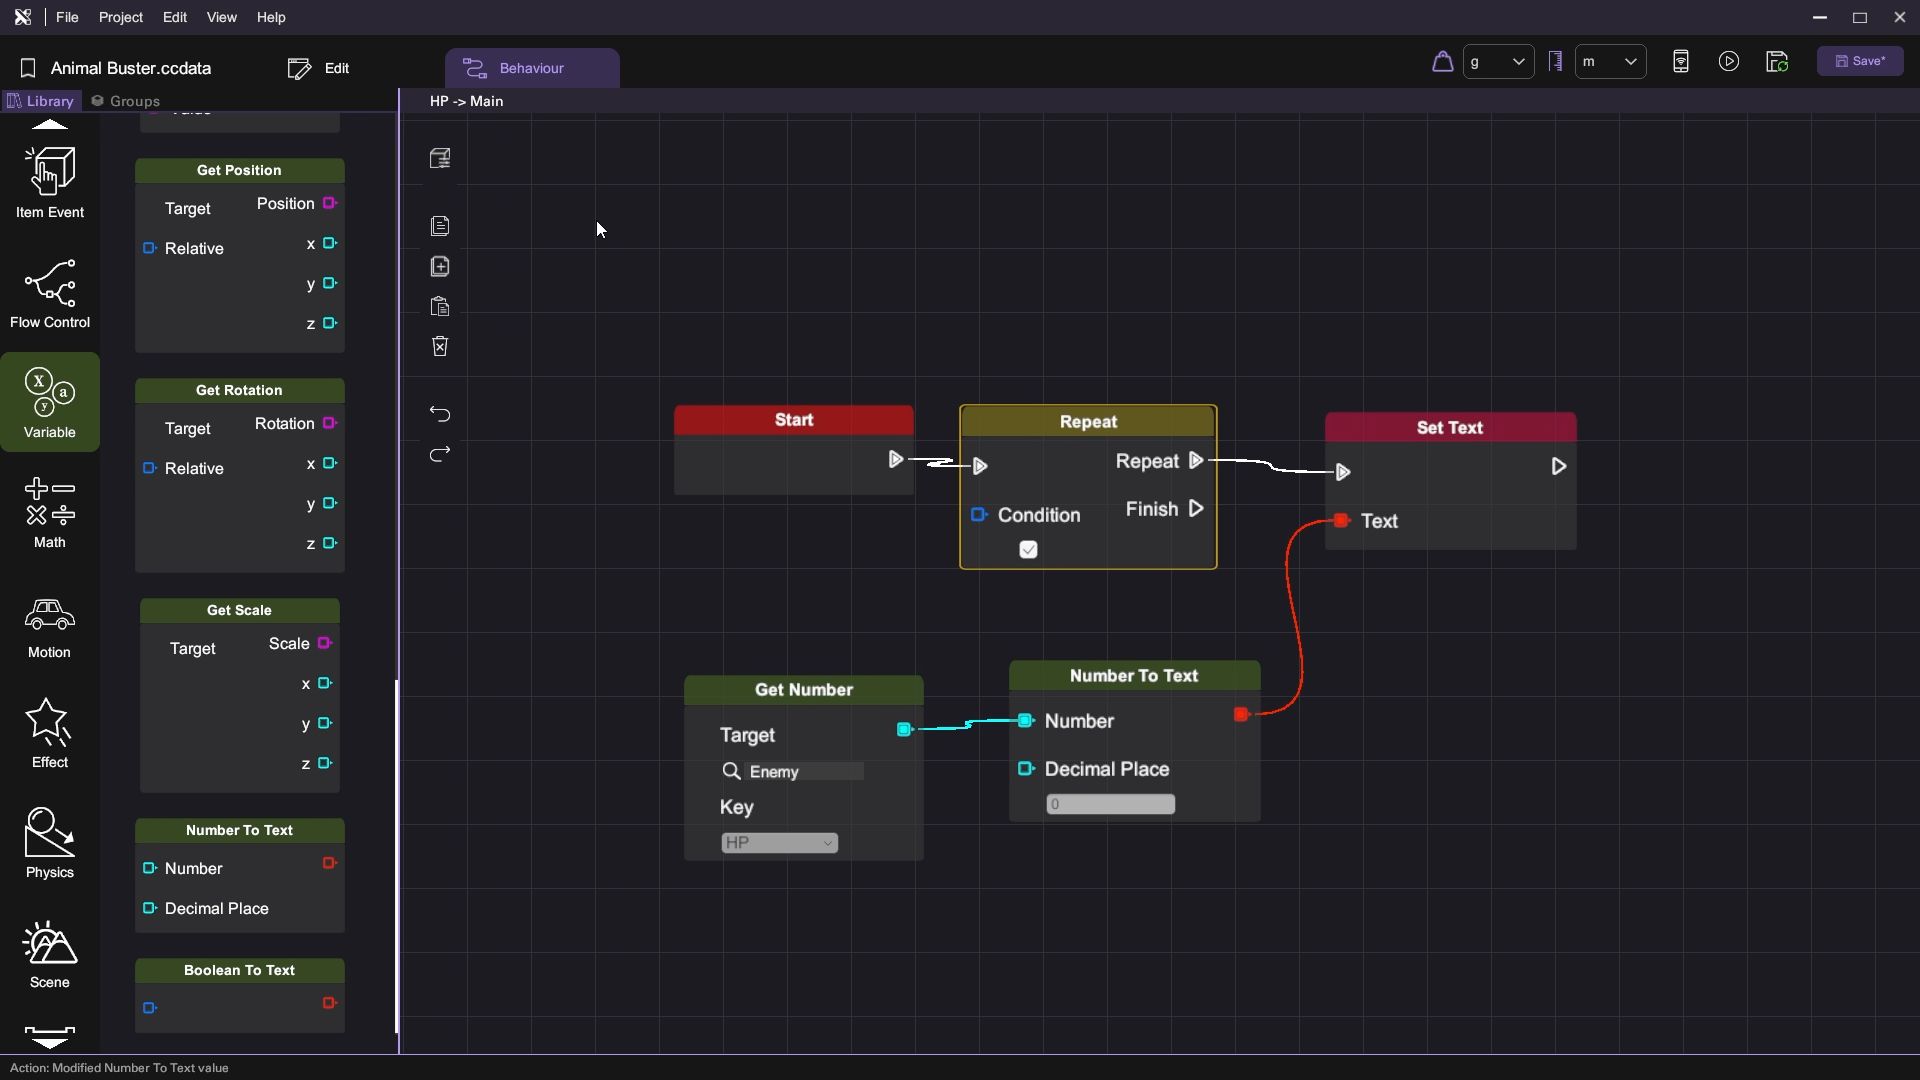
Task: Open the weight unit 'g' dropdown
Action: [x=1497, y=62]
